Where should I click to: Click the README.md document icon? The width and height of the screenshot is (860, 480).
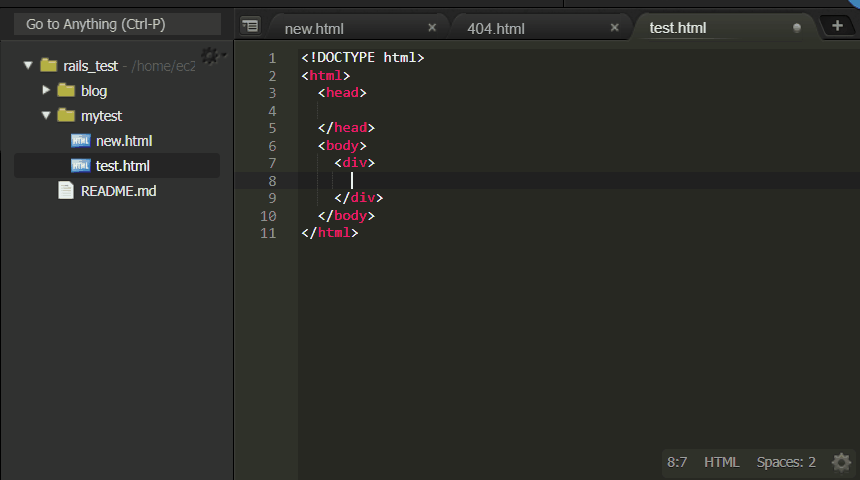point(66,190)
